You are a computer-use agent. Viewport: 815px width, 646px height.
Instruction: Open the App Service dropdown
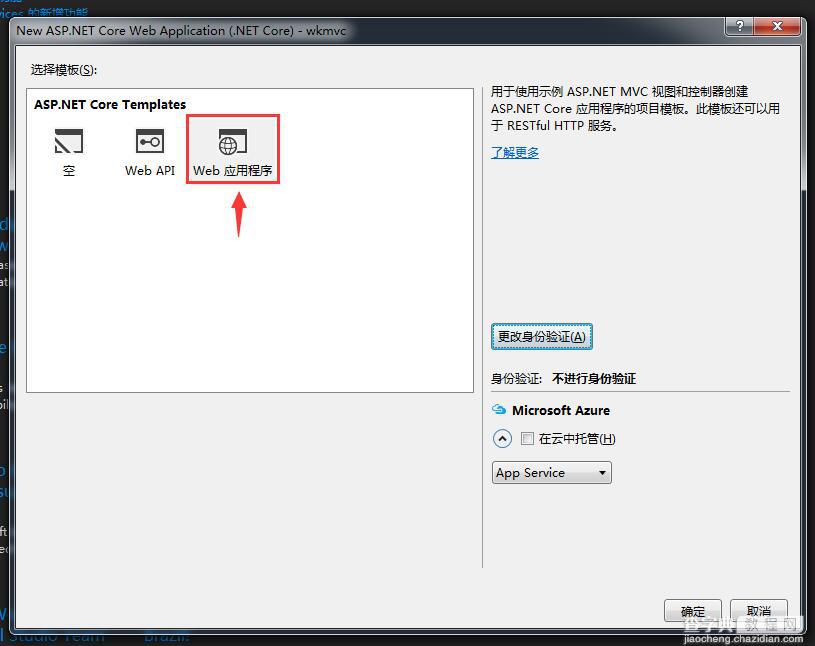tap(551, 472)
